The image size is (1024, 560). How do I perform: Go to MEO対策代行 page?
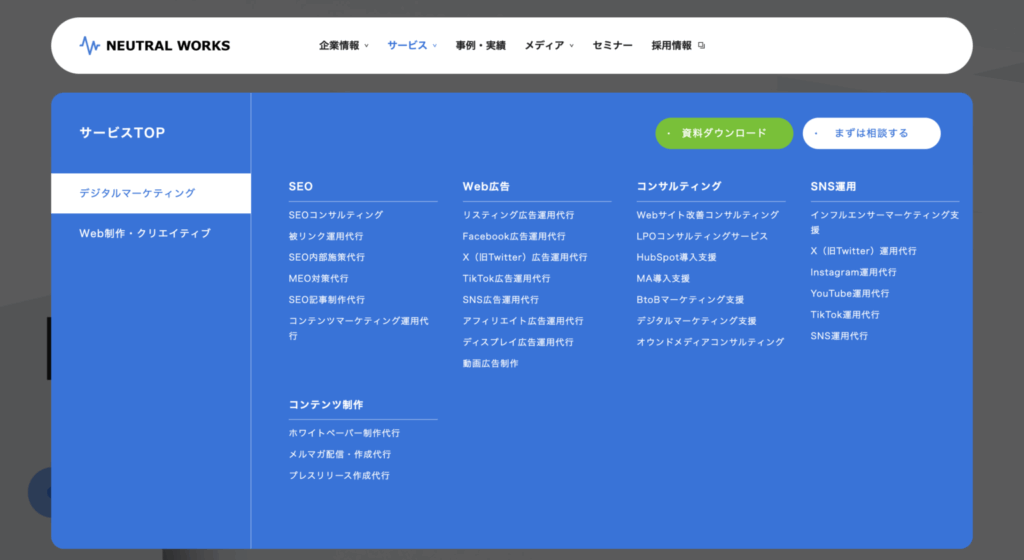(x=318, y=278)
